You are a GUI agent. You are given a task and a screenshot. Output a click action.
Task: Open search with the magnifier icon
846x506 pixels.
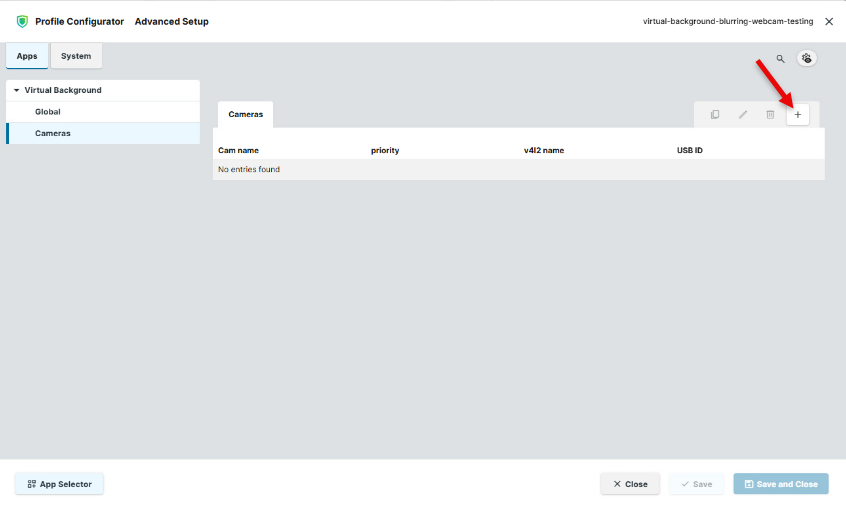click(x=781, y=59)
